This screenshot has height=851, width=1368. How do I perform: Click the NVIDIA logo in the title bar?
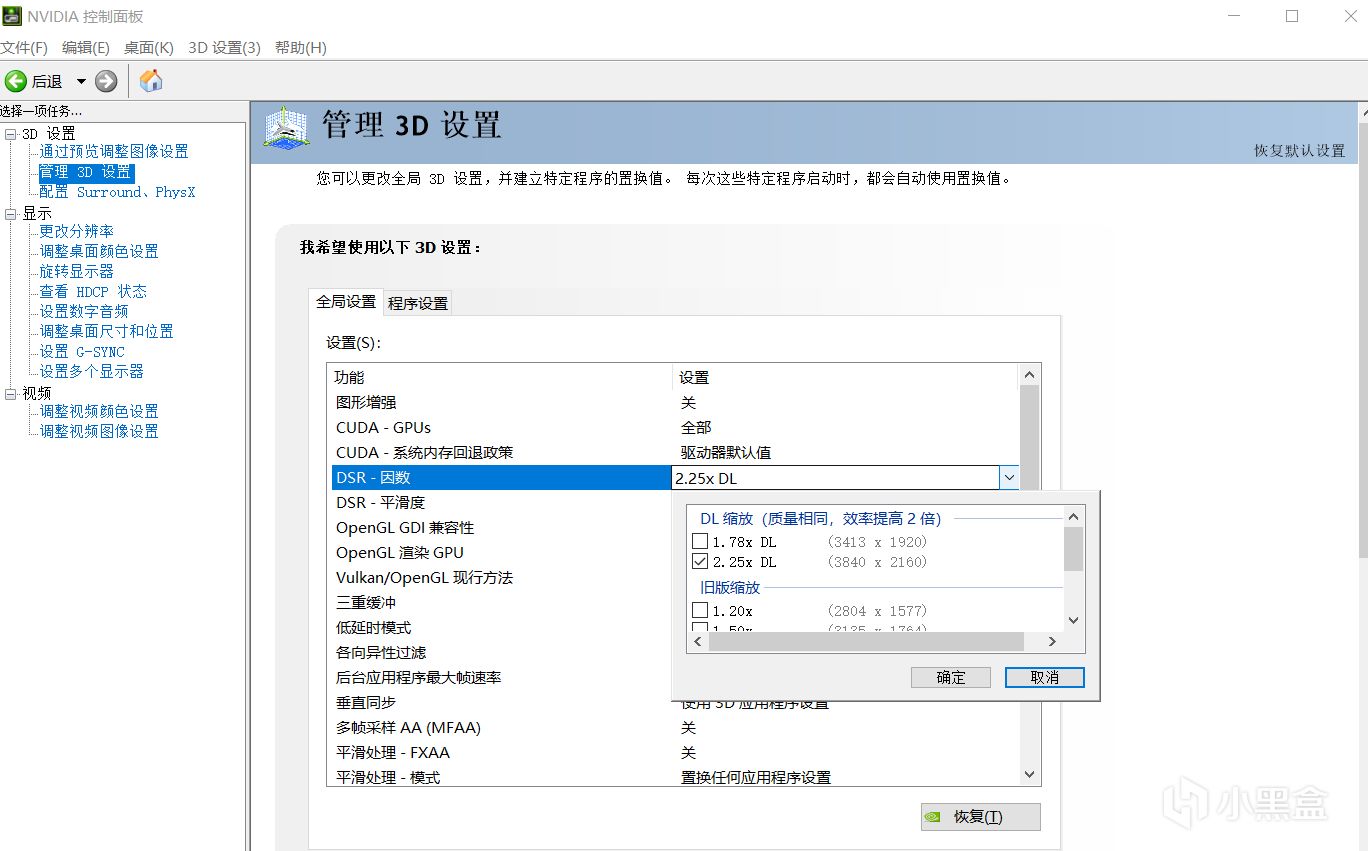(x=12, y=16)
